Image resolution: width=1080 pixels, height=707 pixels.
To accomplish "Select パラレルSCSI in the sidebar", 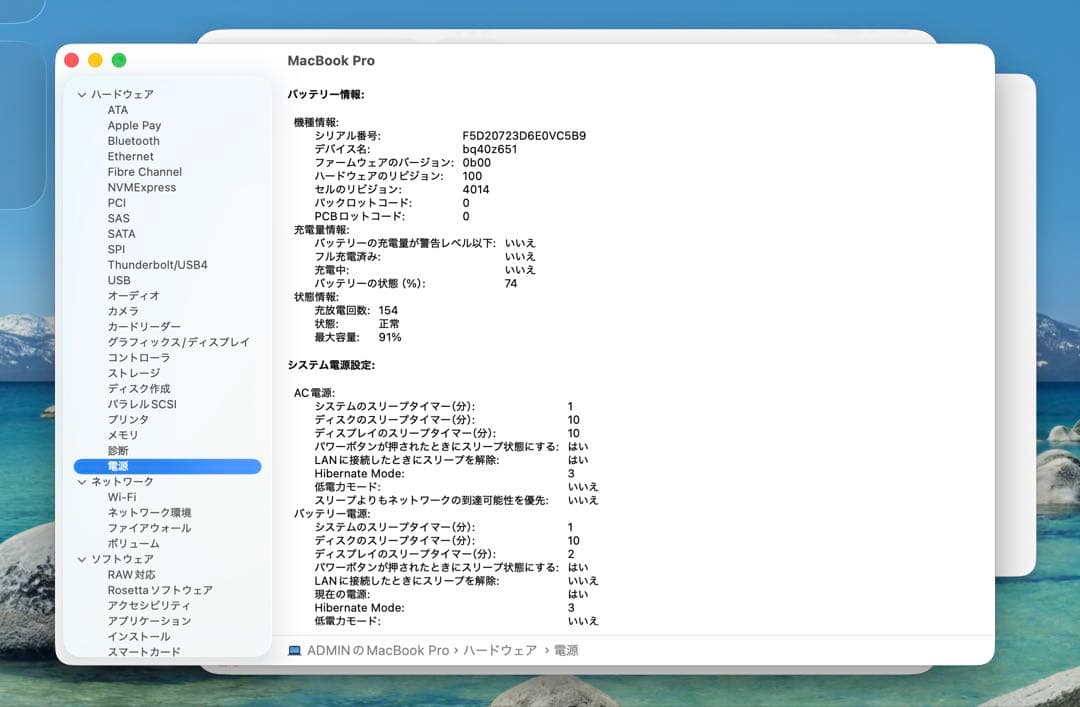I will pyautogui.click(x=142, y=404).
